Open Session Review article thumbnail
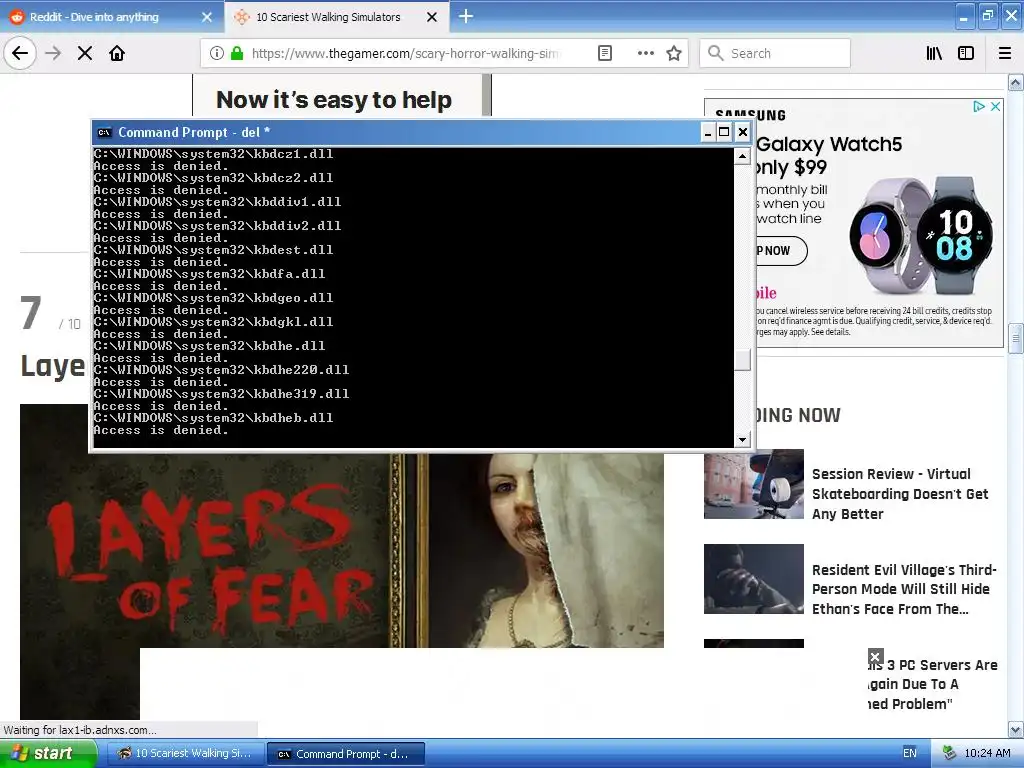This screenshot has width=1024, height=768. click(x=754, y=484)
